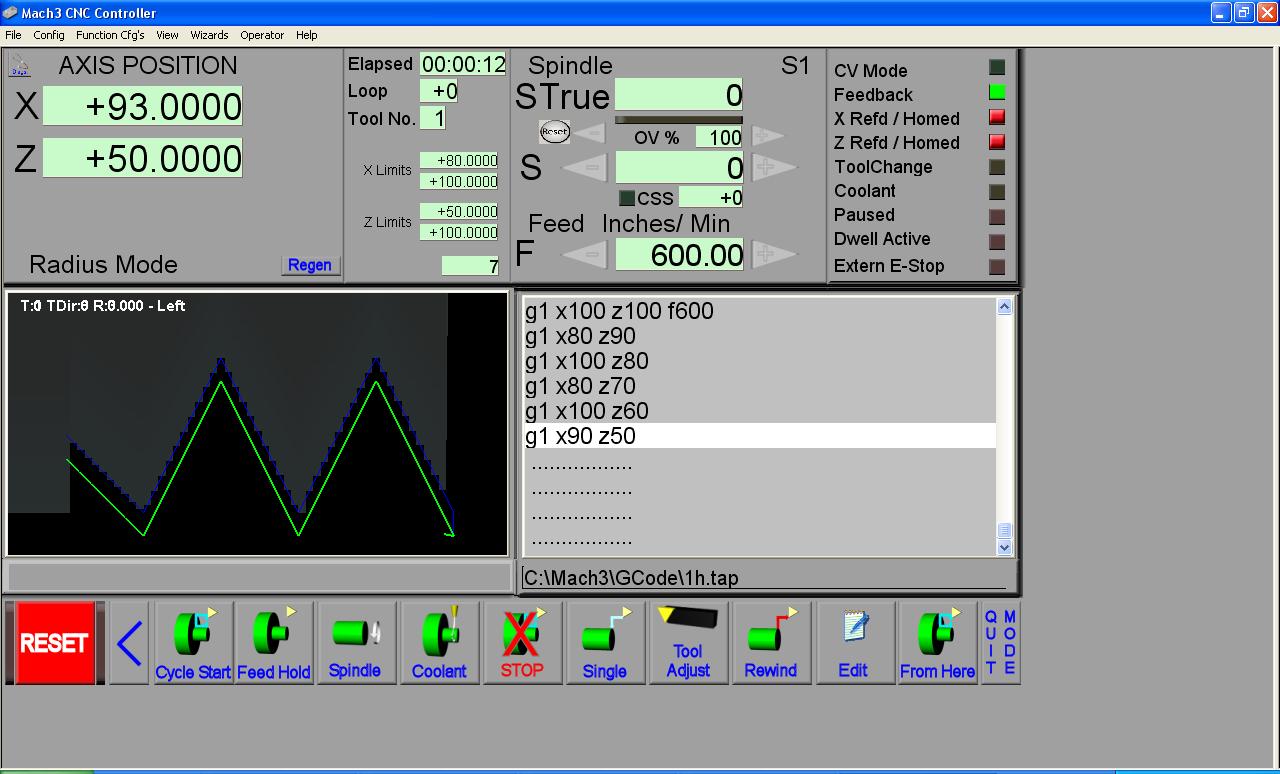1280x774 pixels.
Task: Open the G-code Edit icon
Action: [853, 643]
